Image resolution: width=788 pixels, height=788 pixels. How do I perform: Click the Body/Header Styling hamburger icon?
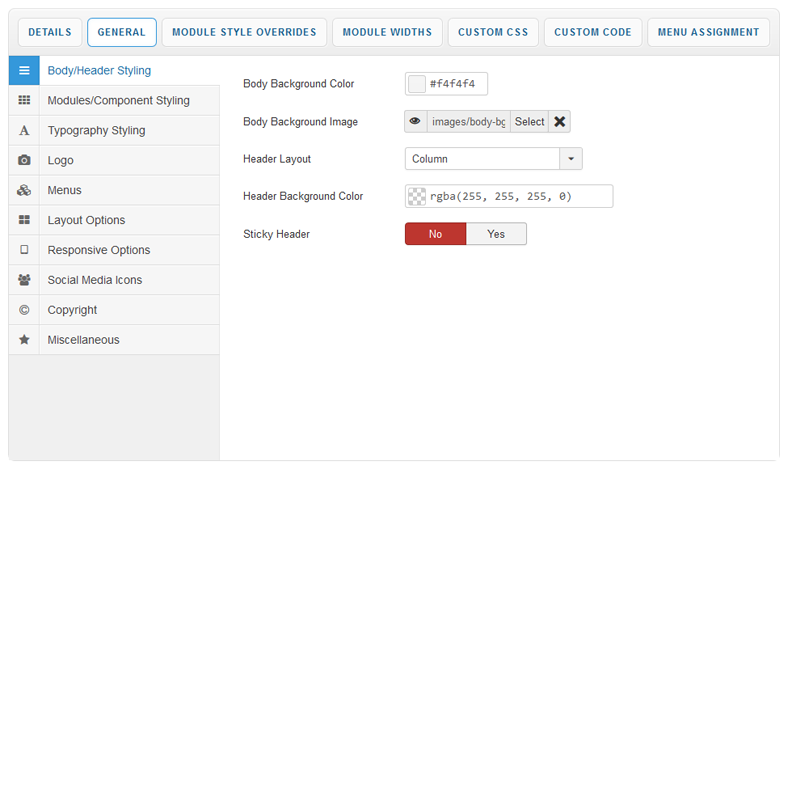point(24,71)
